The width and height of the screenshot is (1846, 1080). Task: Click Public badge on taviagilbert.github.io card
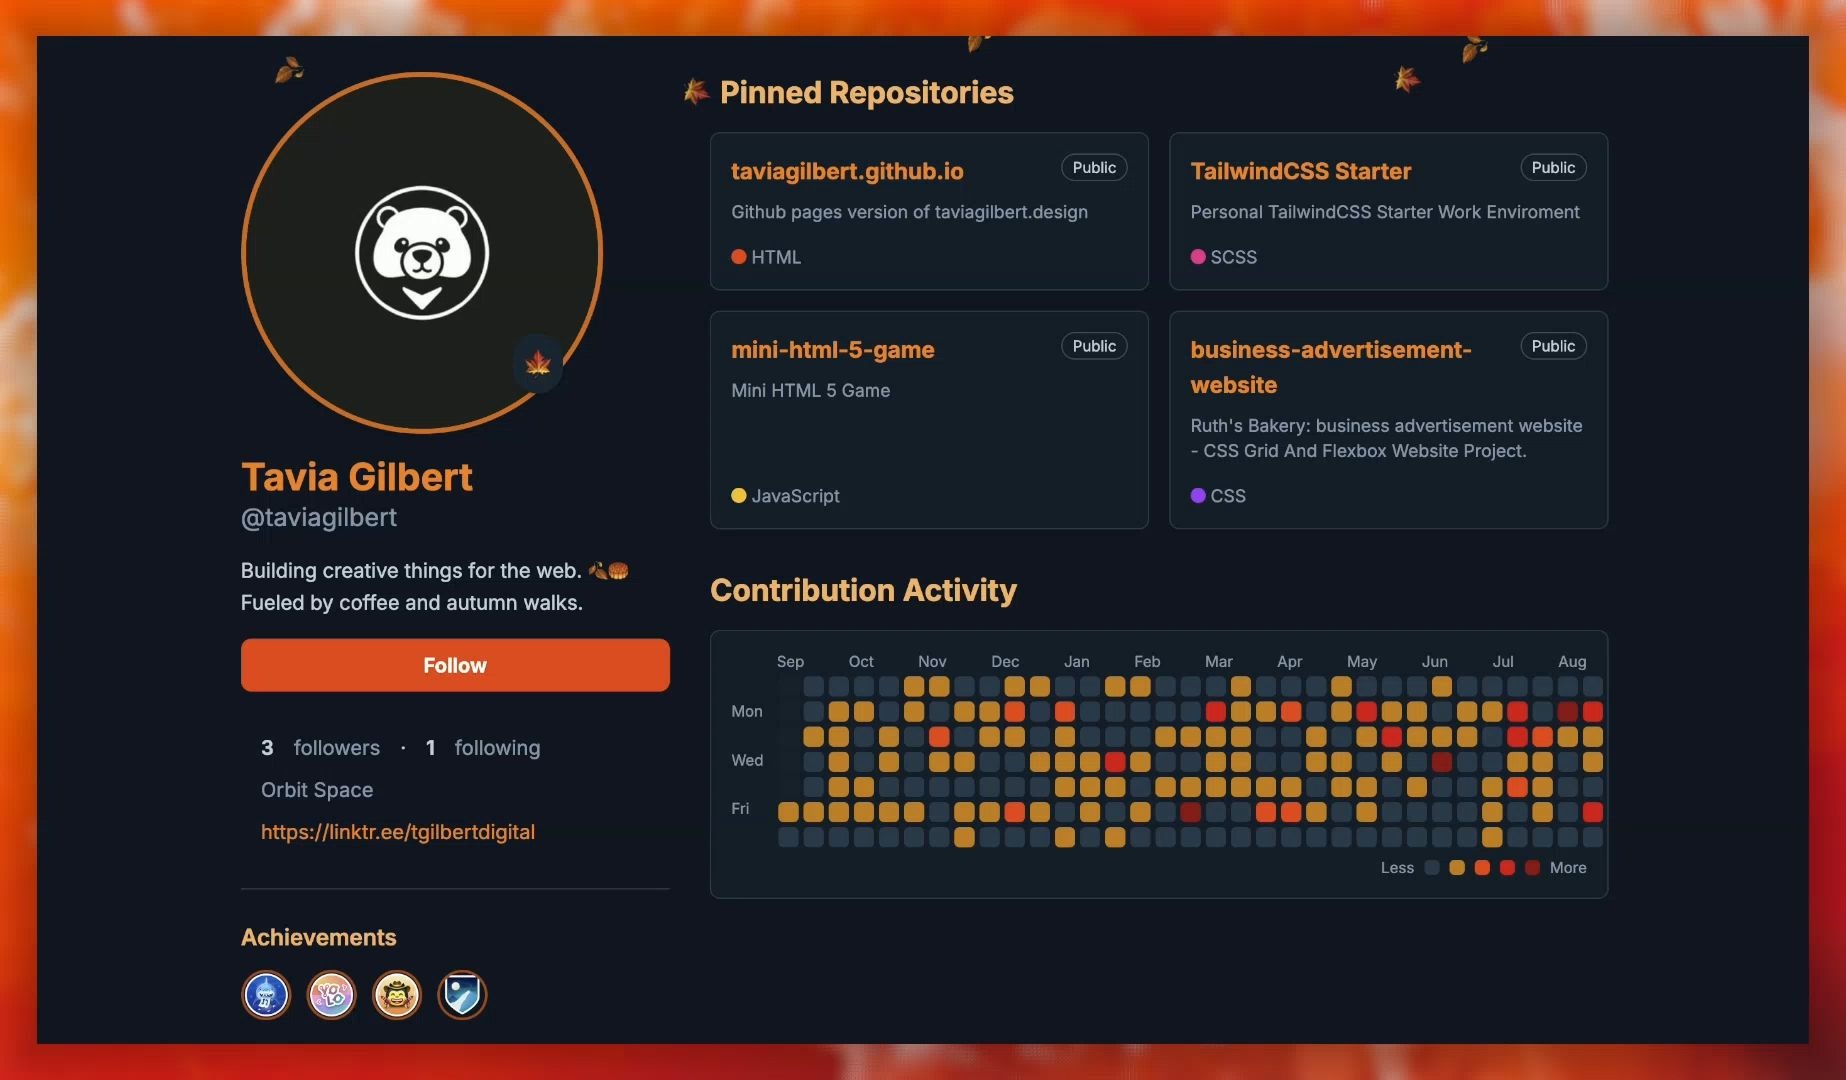[1094, 168]
